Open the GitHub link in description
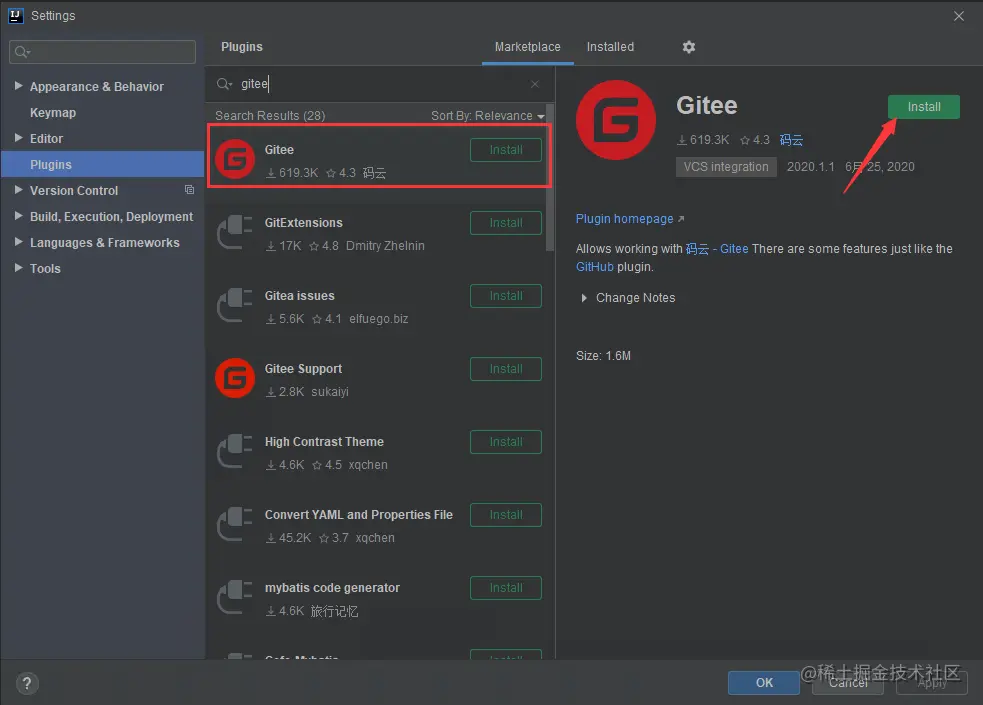This screenshot has height=705, width=983. 594,267
